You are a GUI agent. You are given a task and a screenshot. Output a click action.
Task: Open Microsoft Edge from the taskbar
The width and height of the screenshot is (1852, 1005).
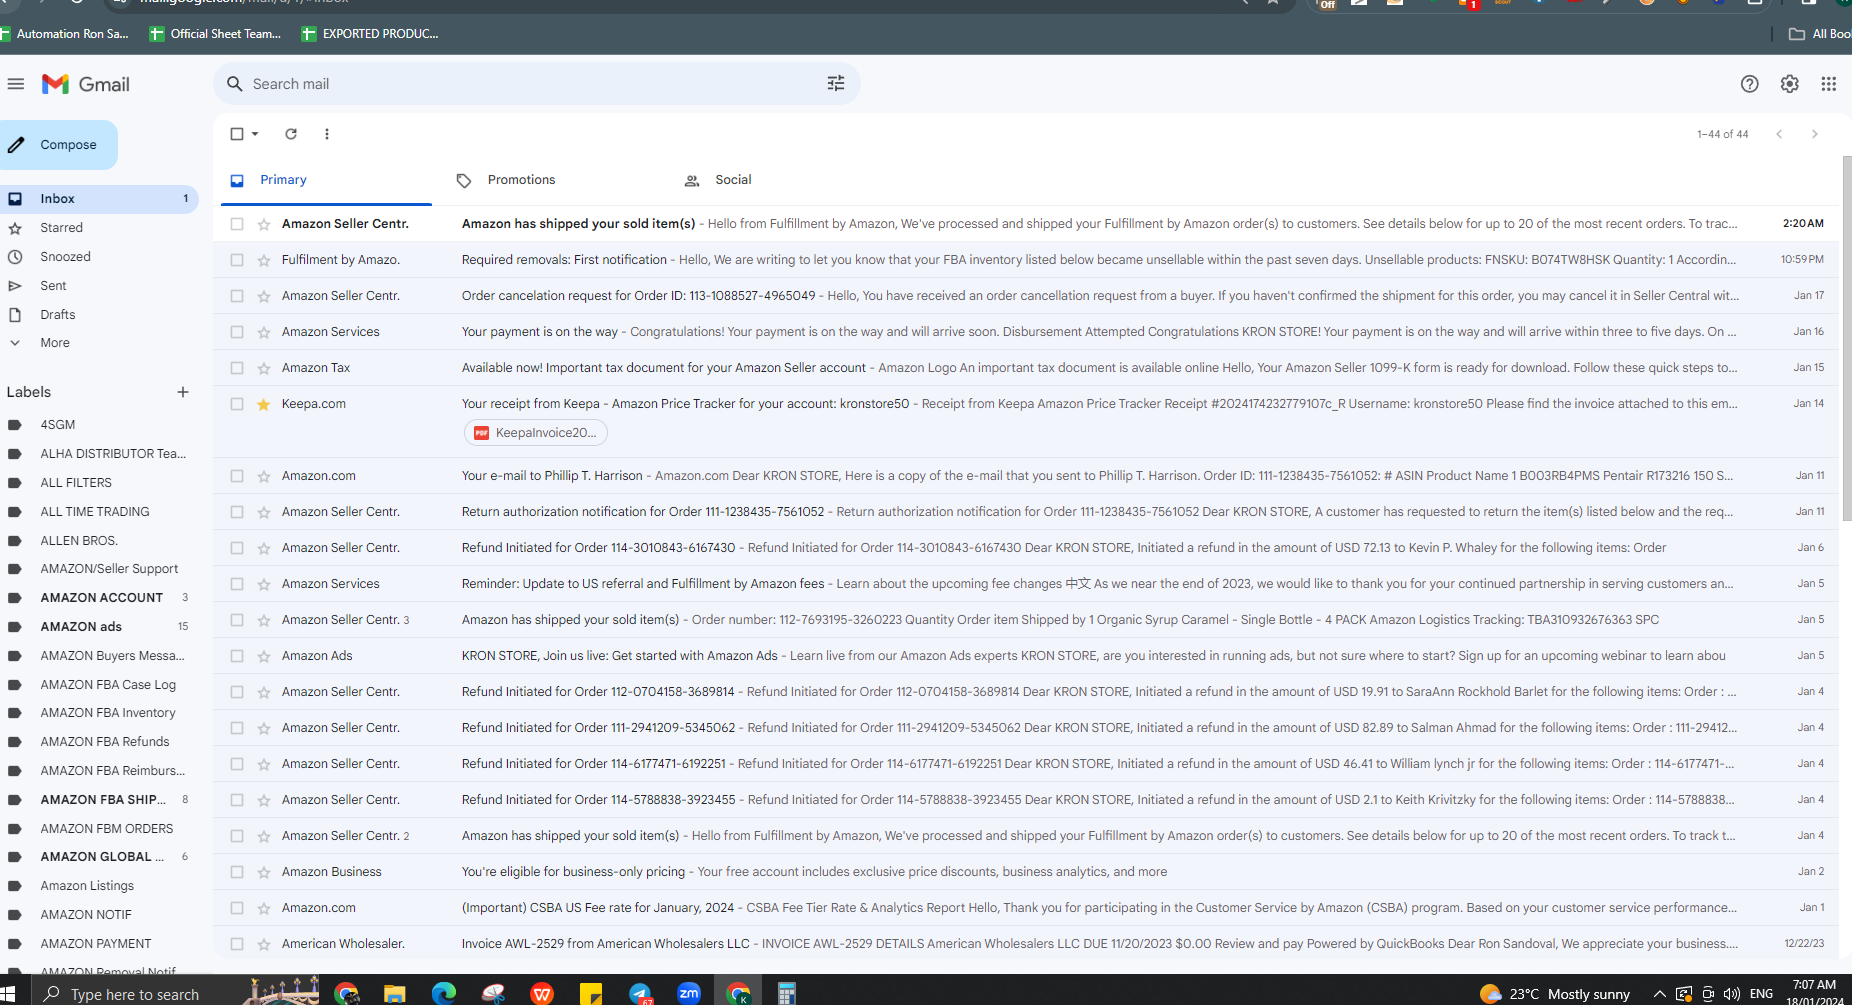click(444, 993)
